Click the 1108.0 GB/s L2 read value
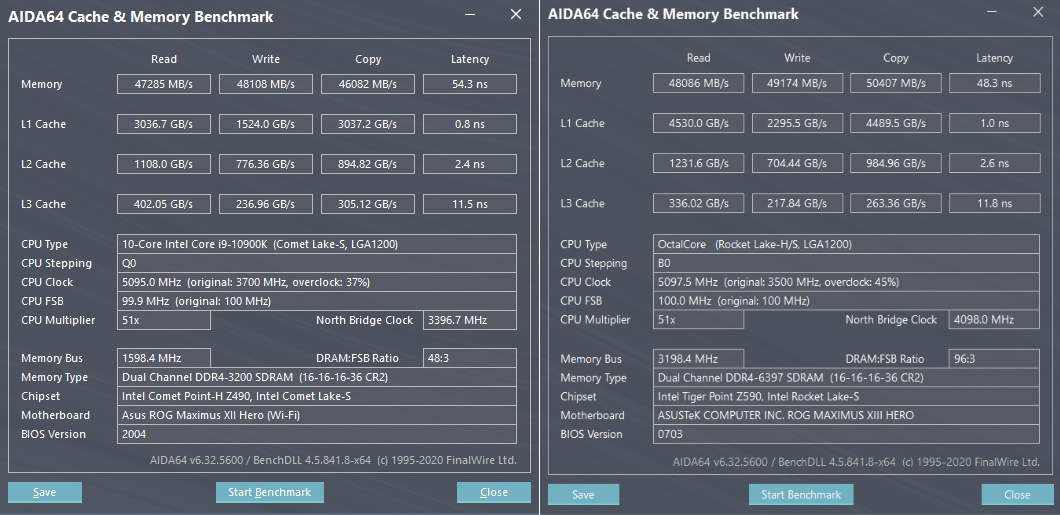Screen dimensions: 1060x515 [164, 164]
